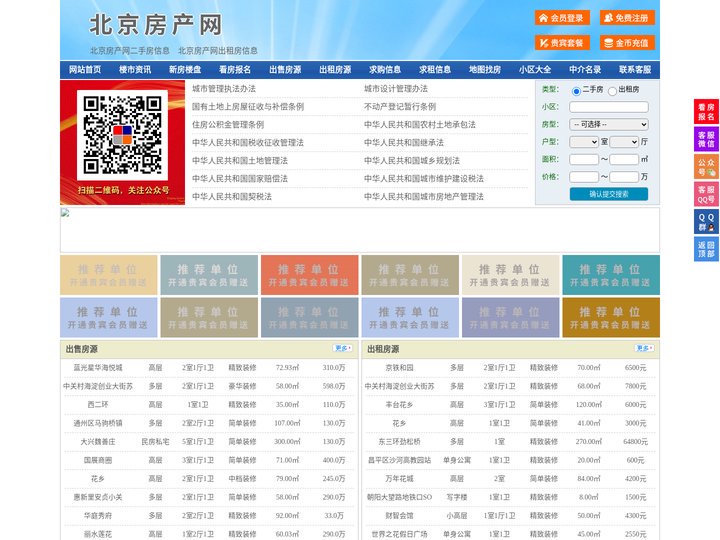Open 求购信息 navigation item

[385, 70]
